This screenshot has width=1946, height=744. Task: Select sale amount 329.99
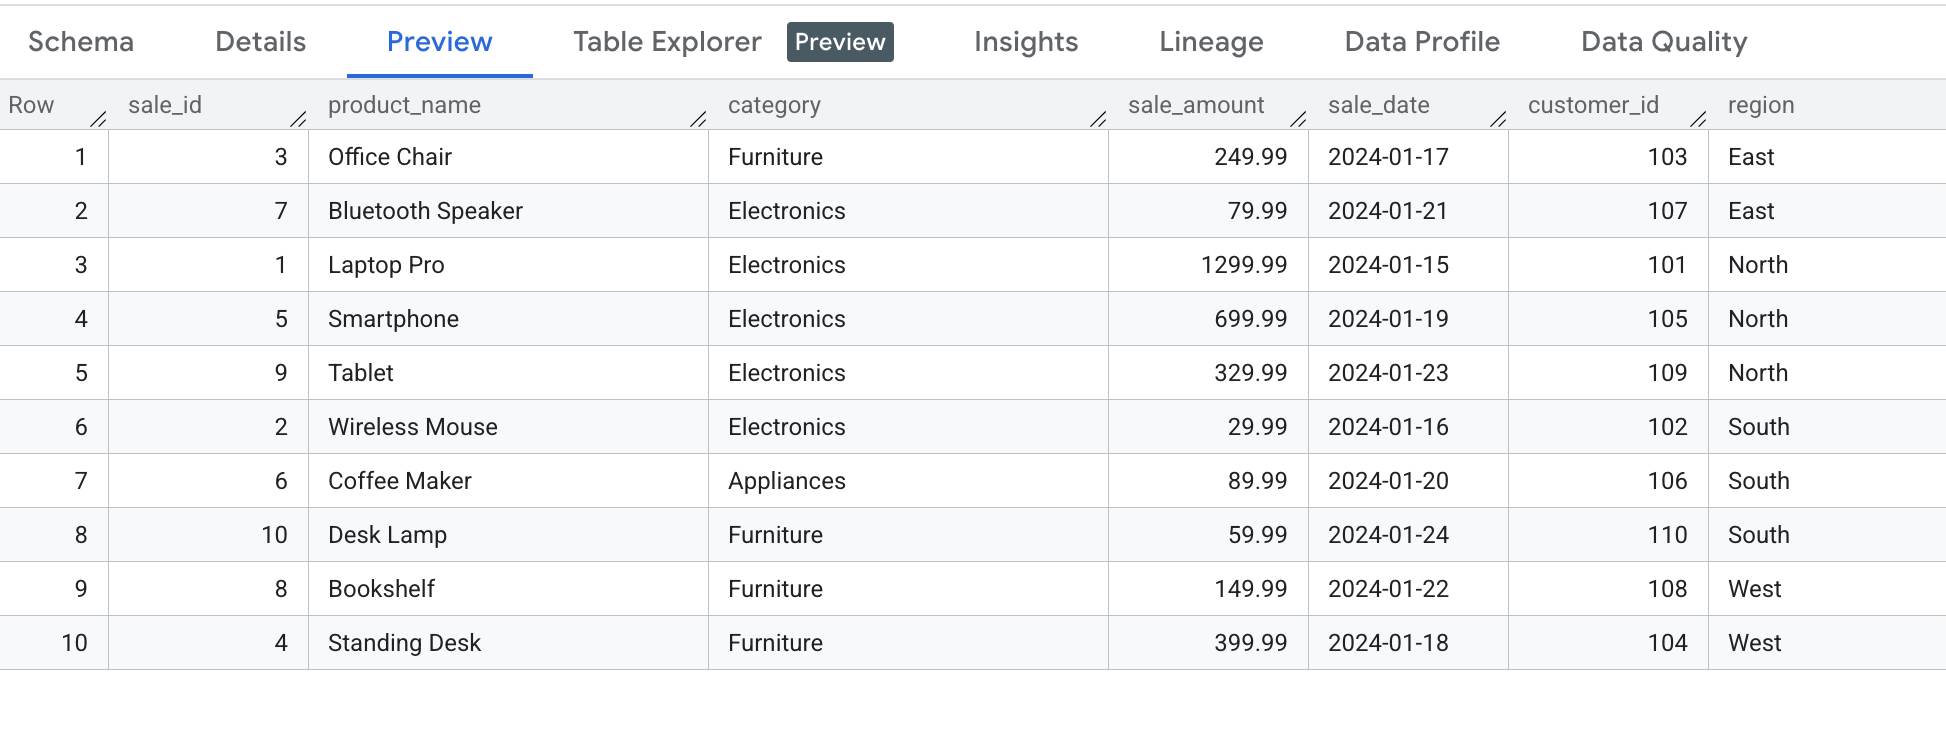pos(1251,373)
